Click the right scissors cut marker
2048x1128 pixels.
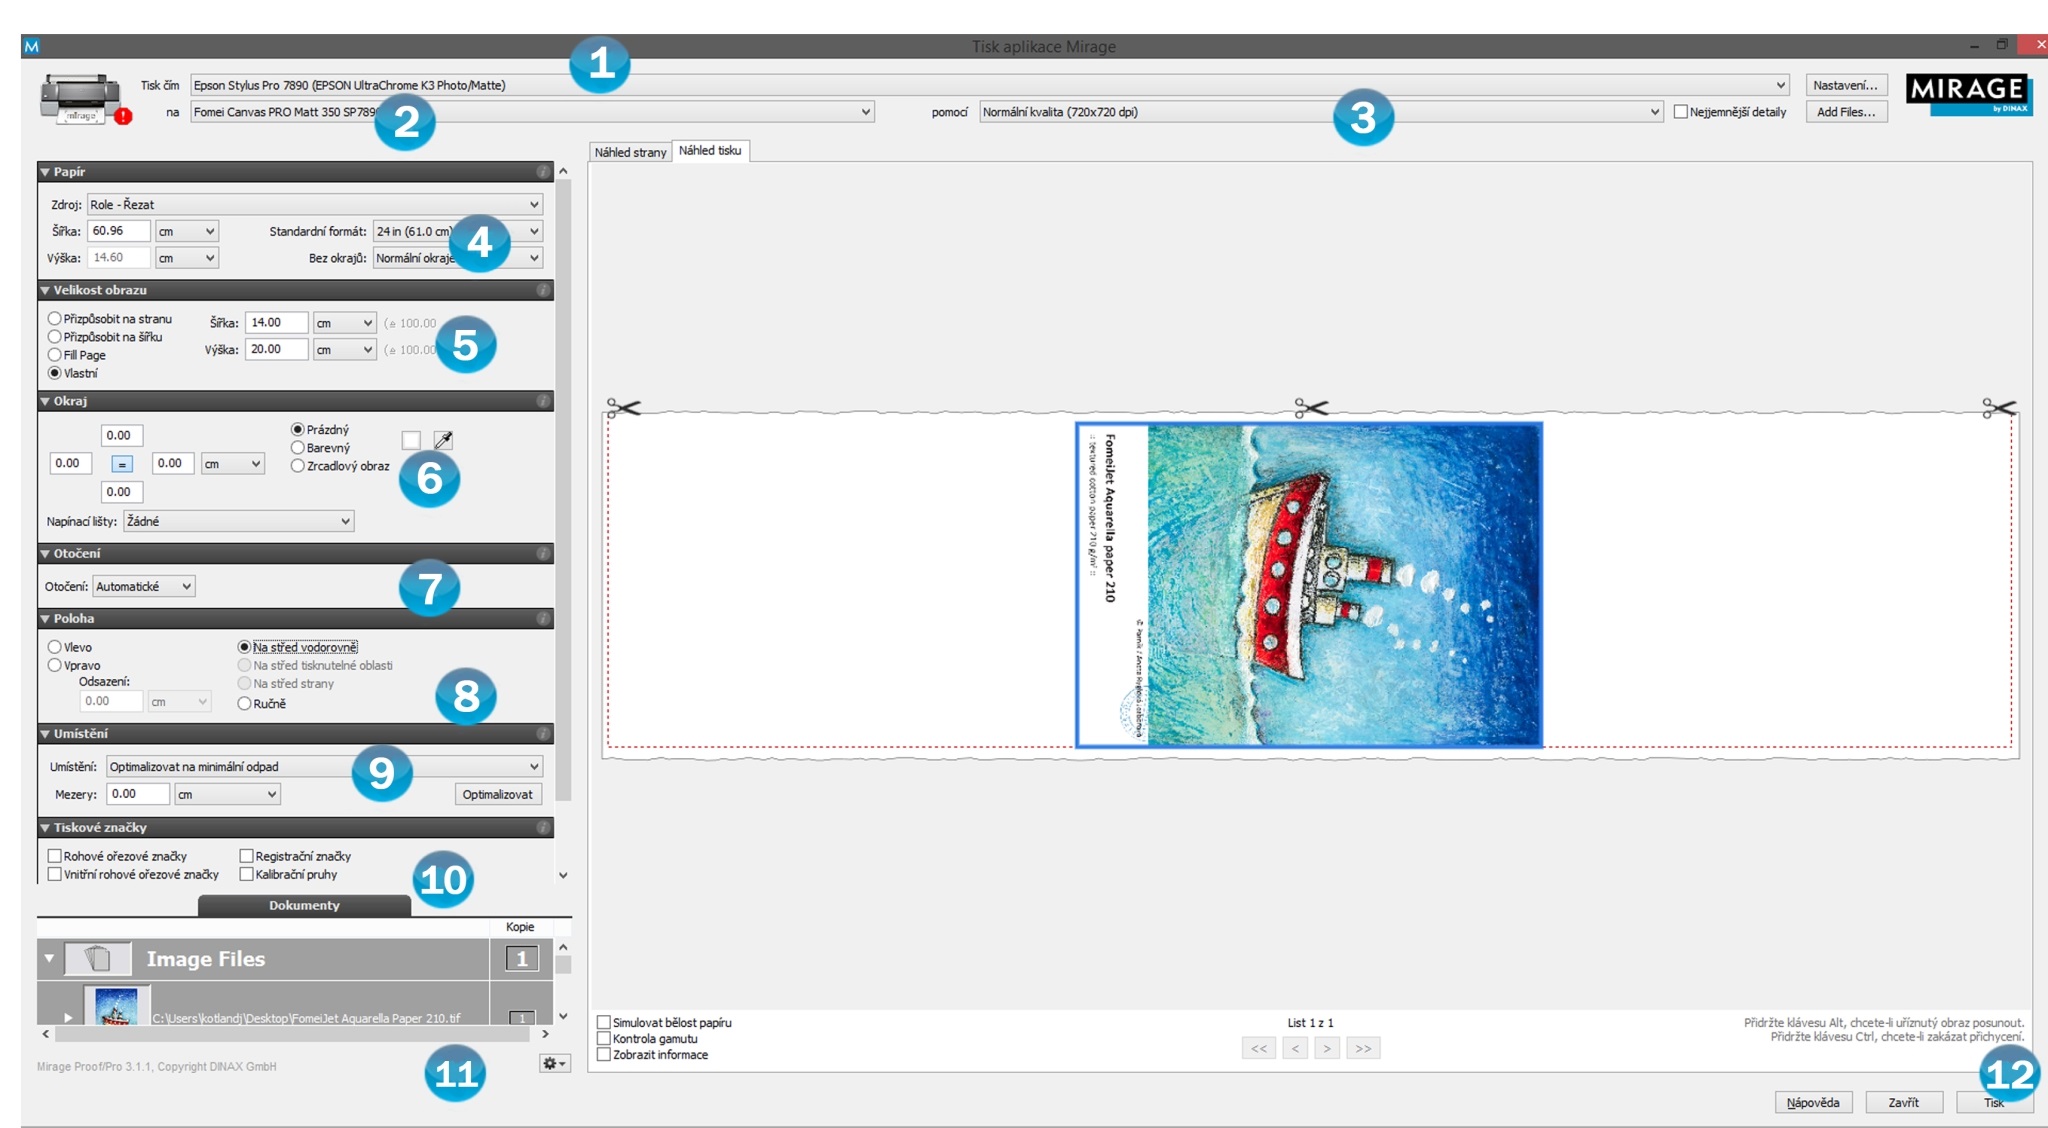pyautogui.click(x=1999, y=407)
